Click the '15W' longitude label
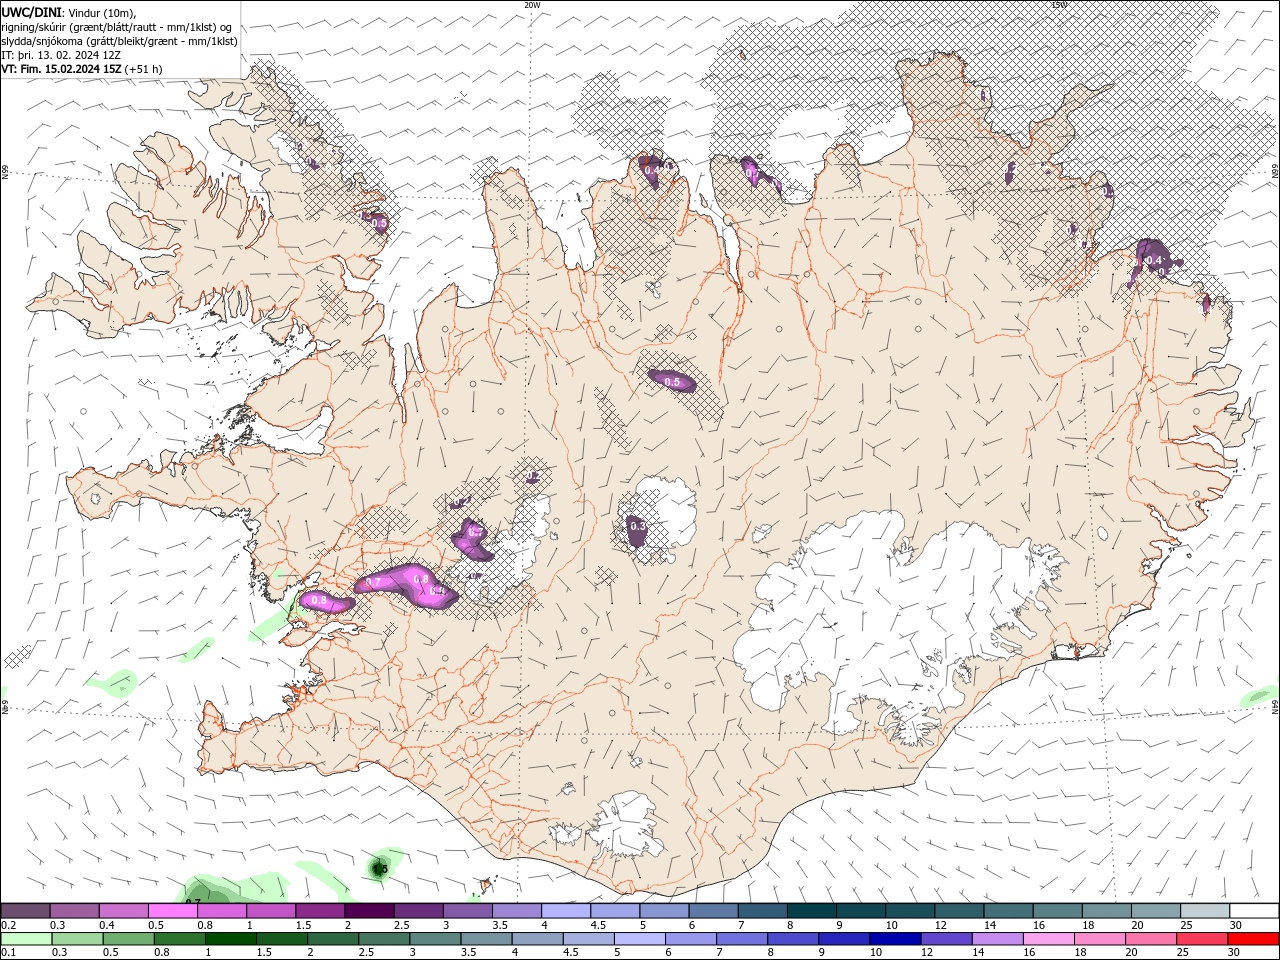 pyautogui.click(x=1059, y=5)
